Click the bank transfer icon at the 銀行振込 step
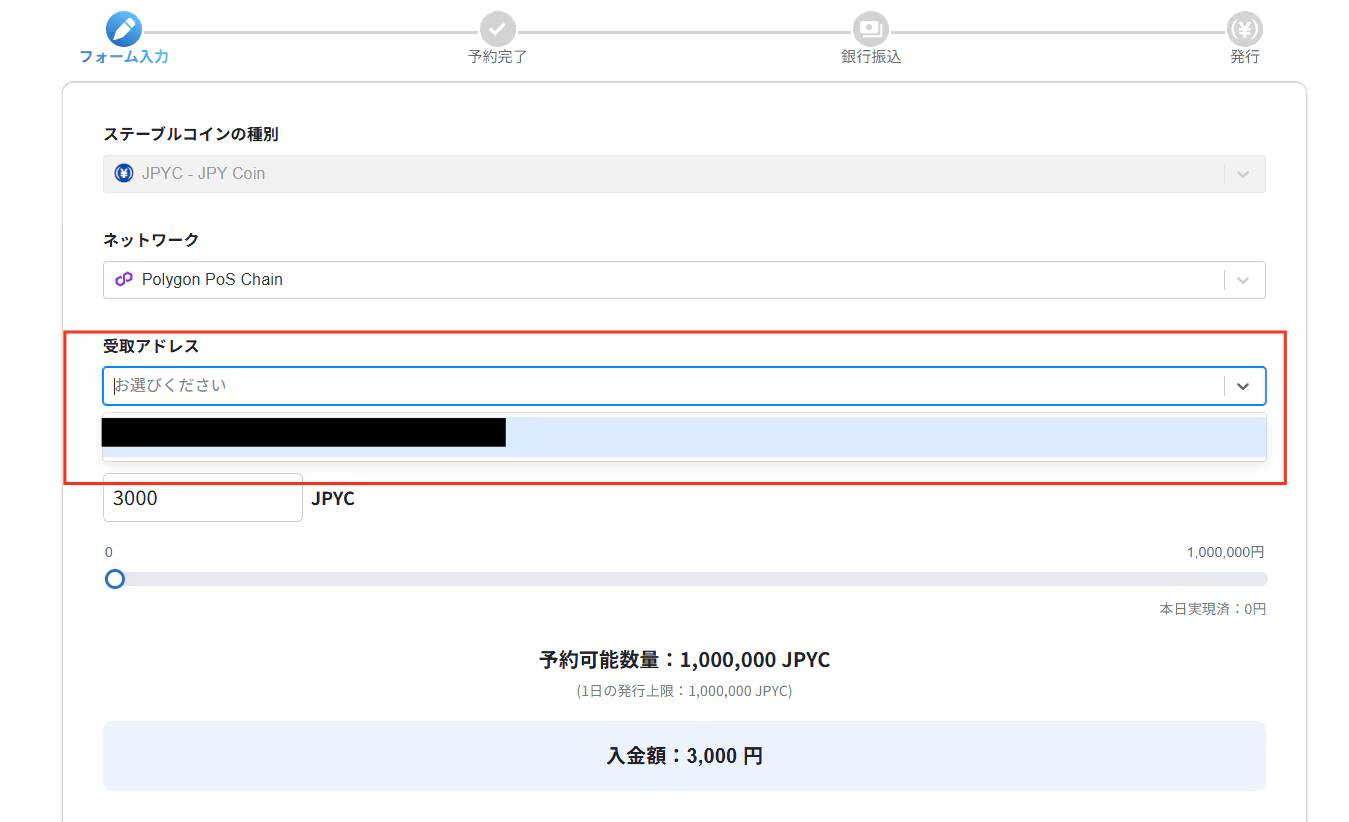Image resolution: width=1349 pixels, height=822 pixels. (x=869, y=29)
